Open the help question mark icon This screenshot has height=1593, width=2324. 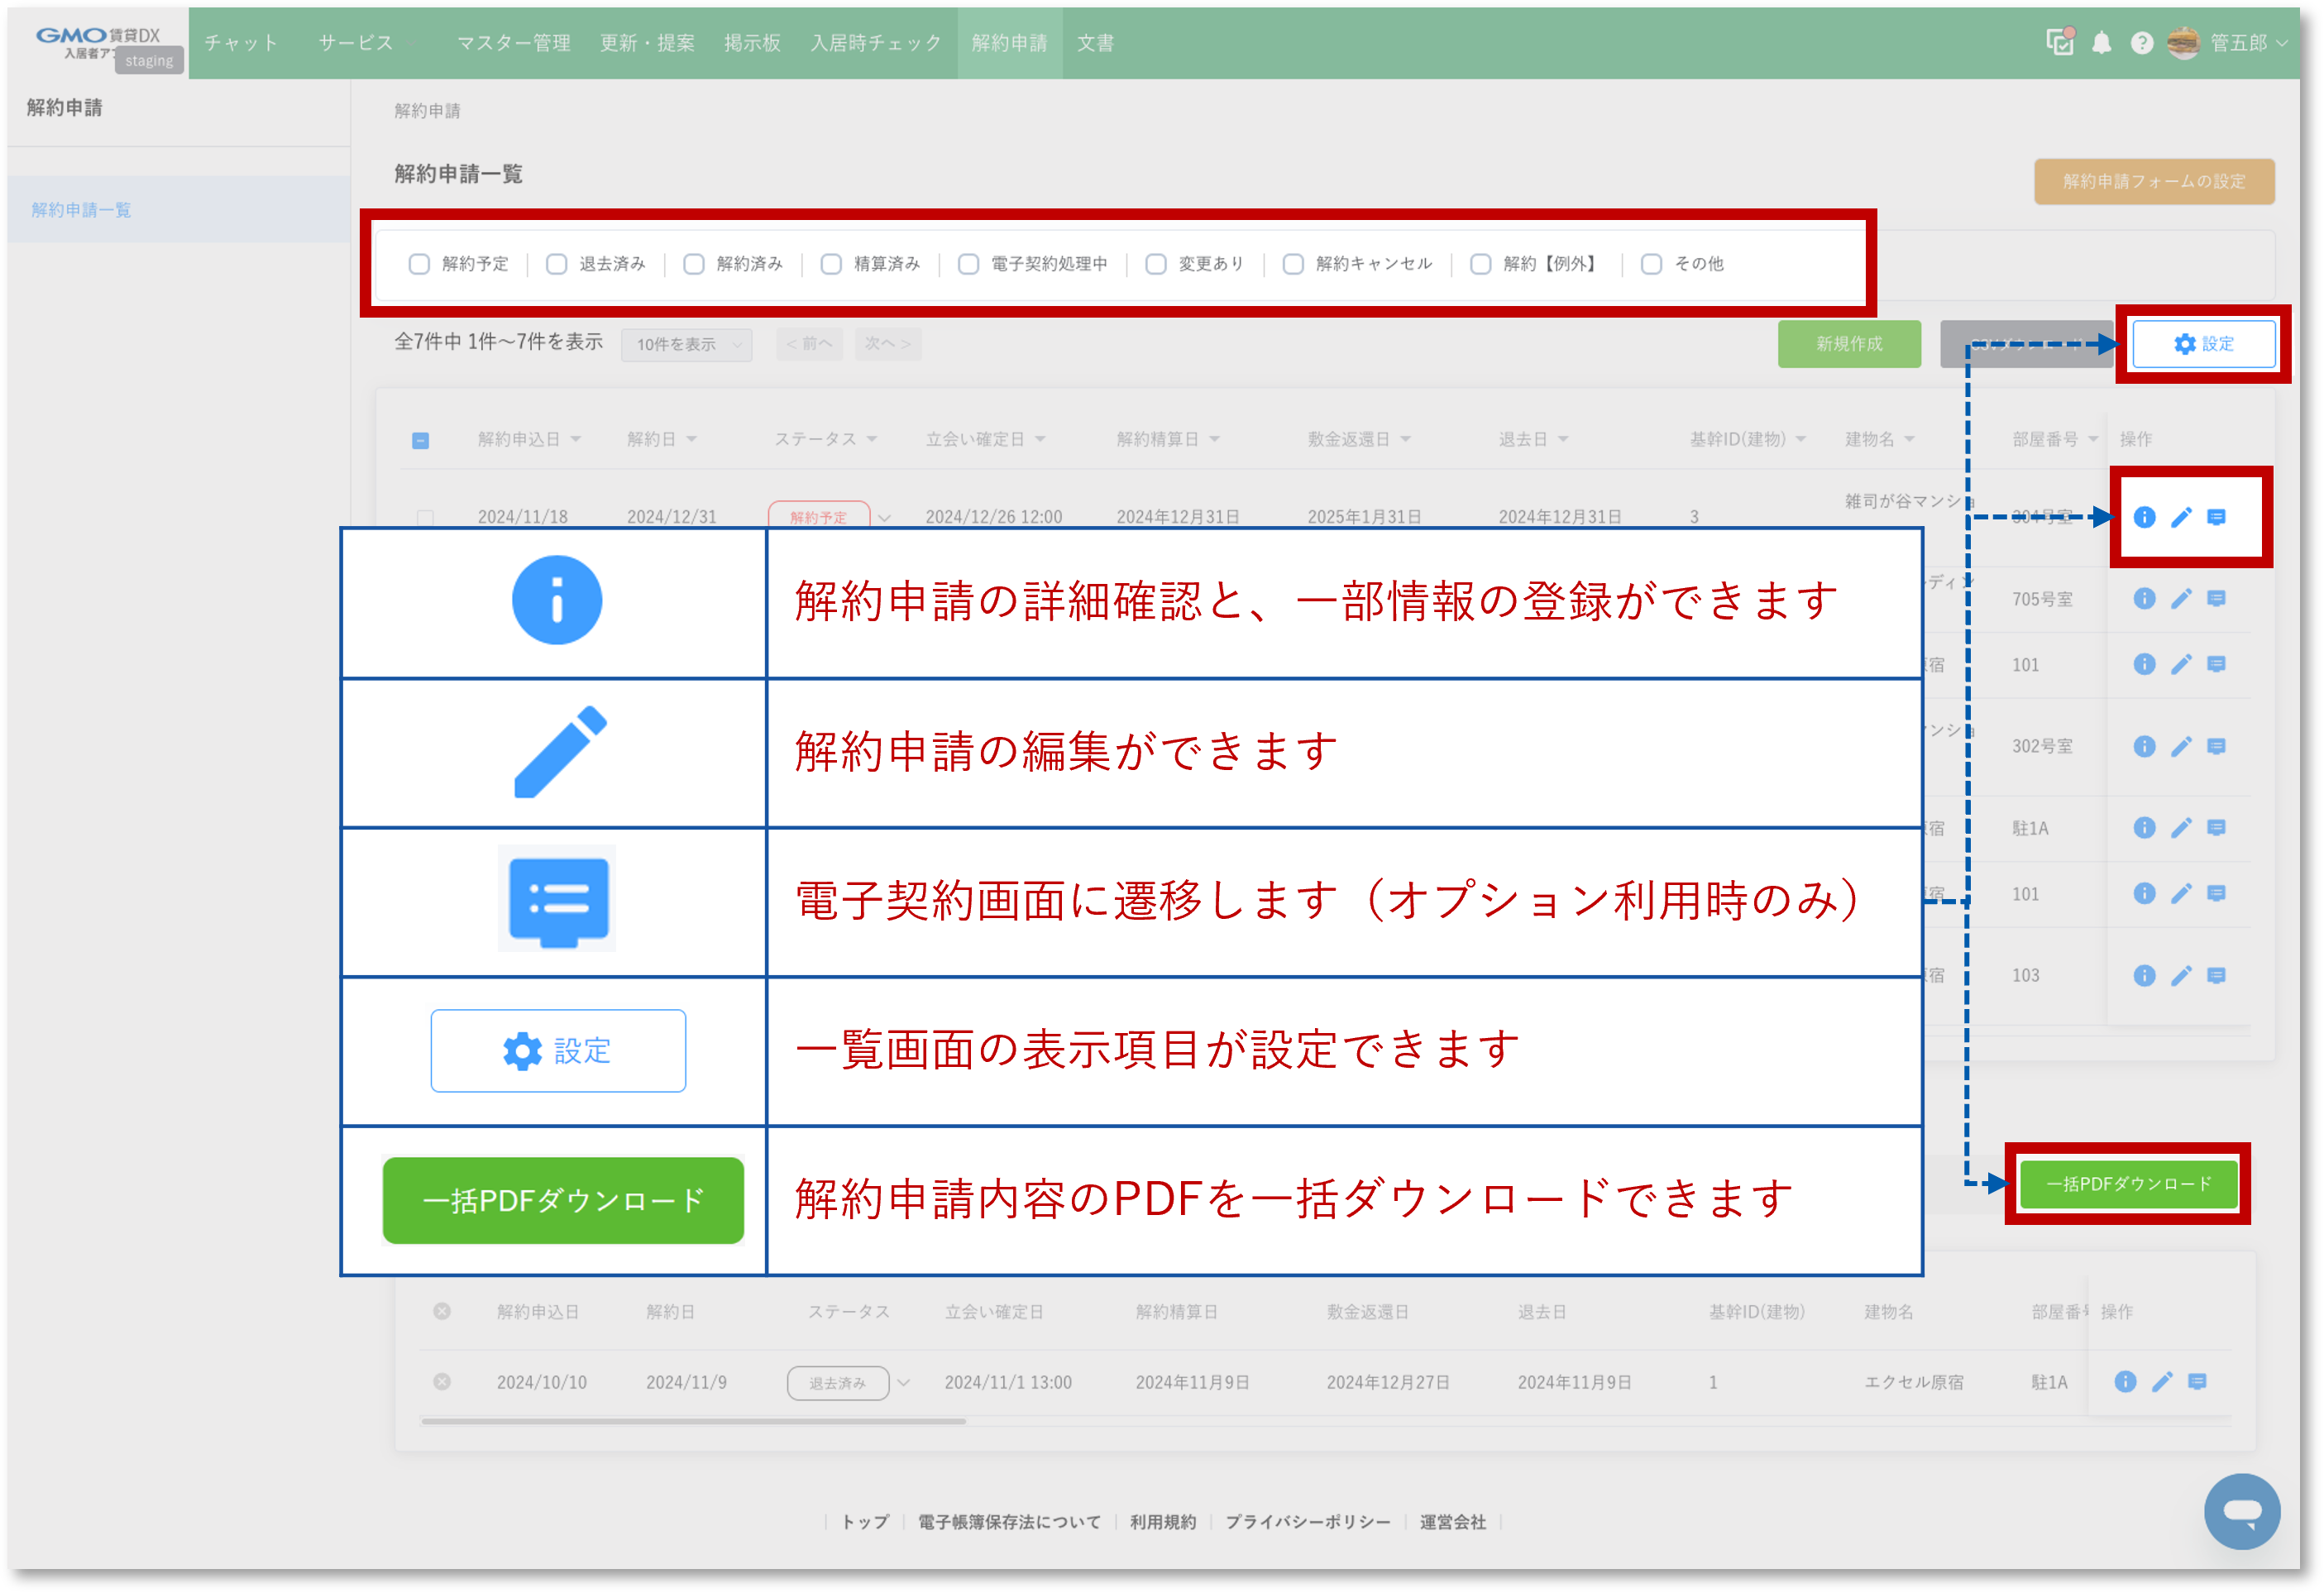point(2141,43)
